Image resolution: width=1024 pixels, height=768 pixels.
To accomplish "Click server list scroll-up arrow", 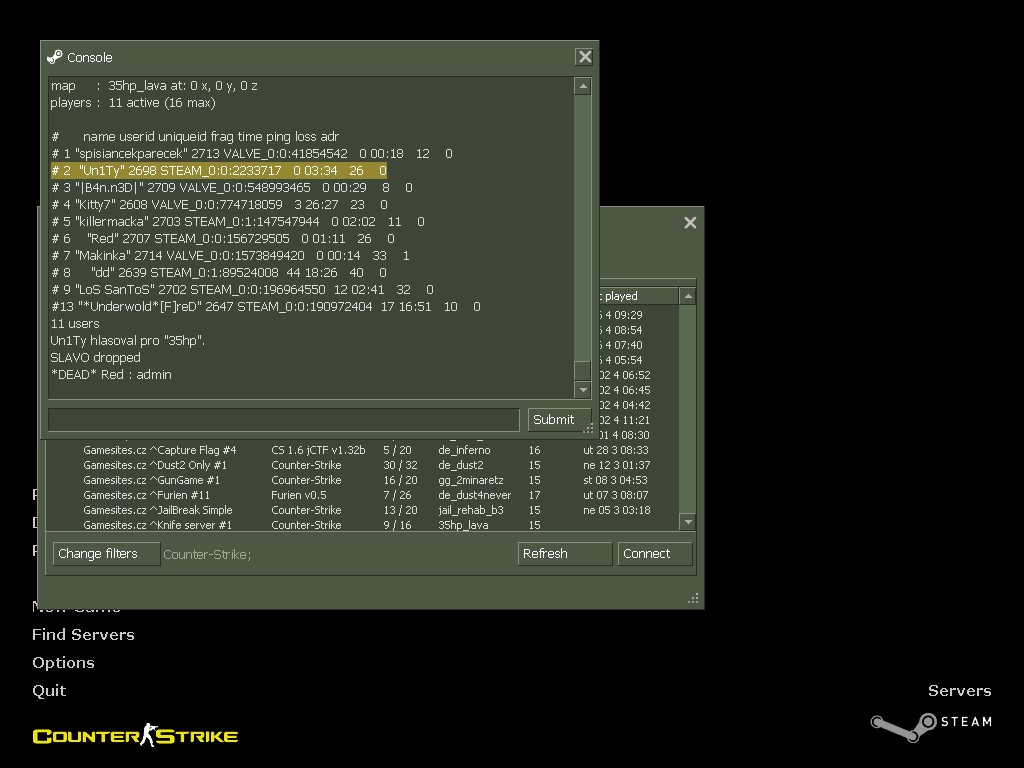I will [688, 296].
